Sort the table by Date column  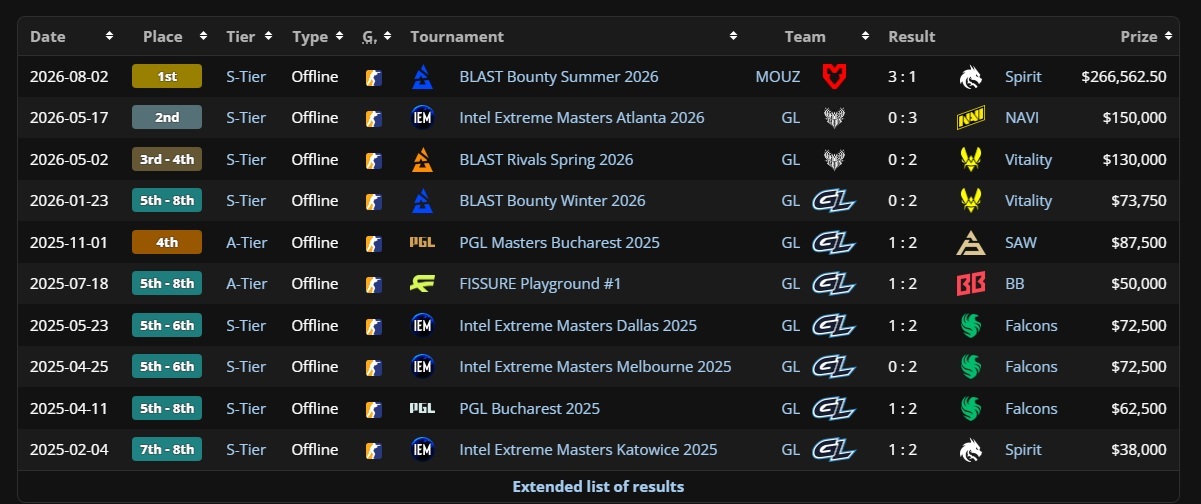point(71,36)
